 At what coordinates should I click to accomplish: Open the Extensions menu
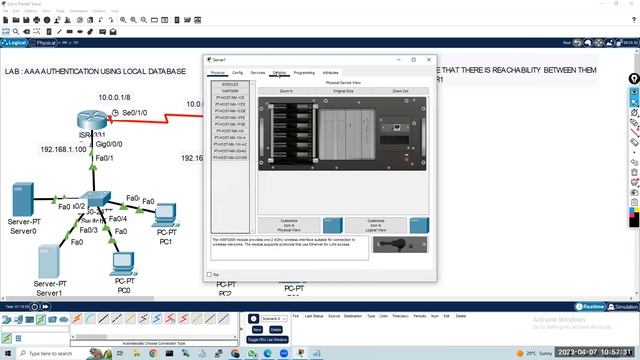tap(78, 11)
